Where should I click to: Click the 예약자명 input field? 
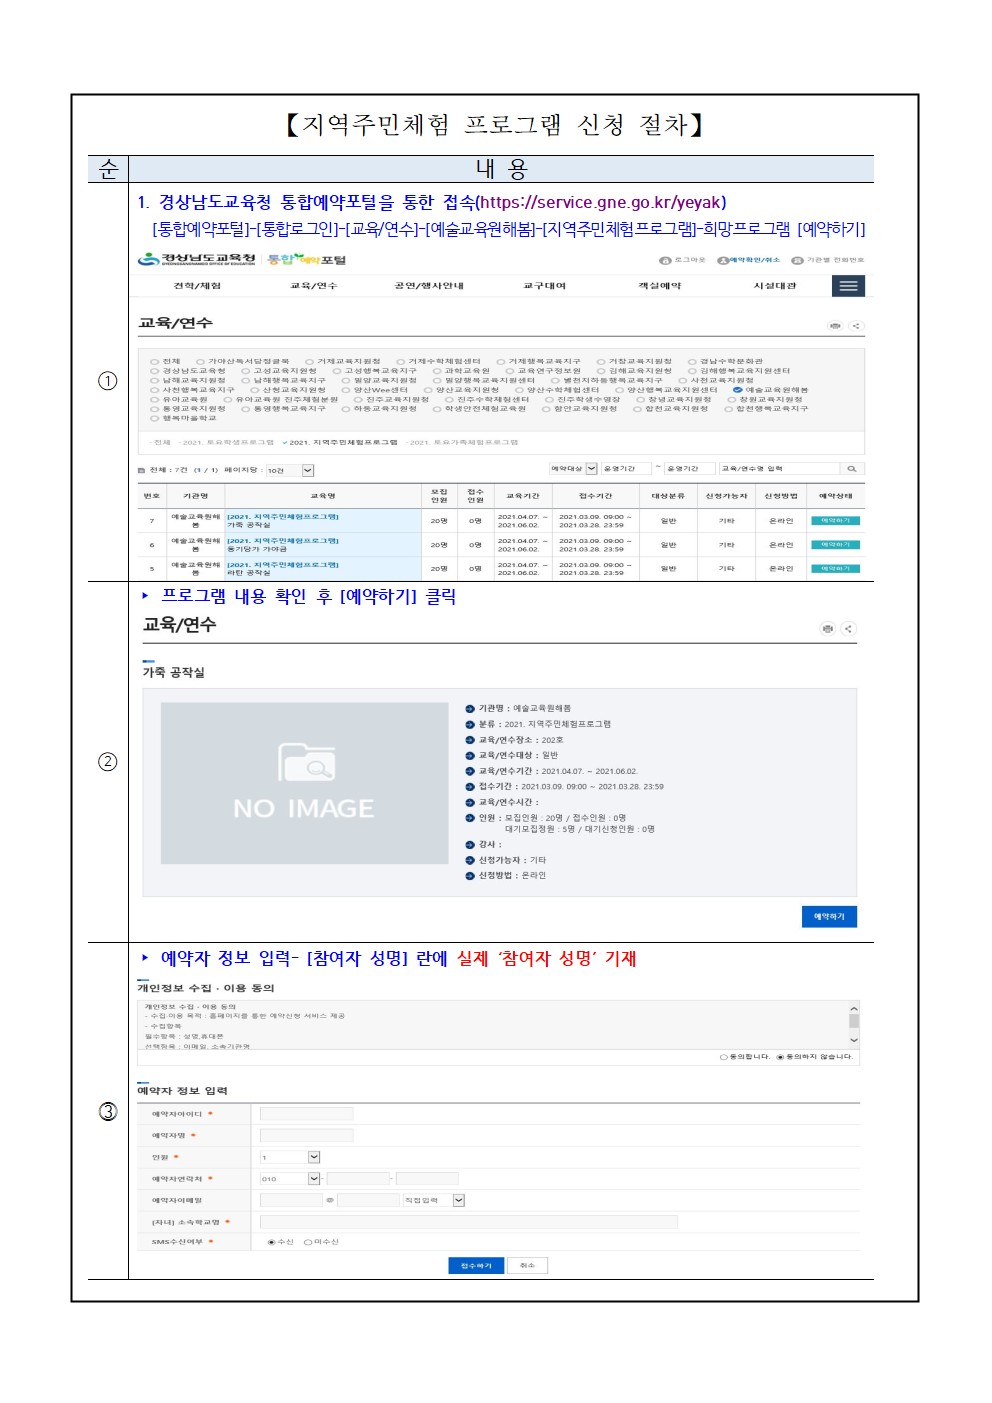(x=306, y=1135)
